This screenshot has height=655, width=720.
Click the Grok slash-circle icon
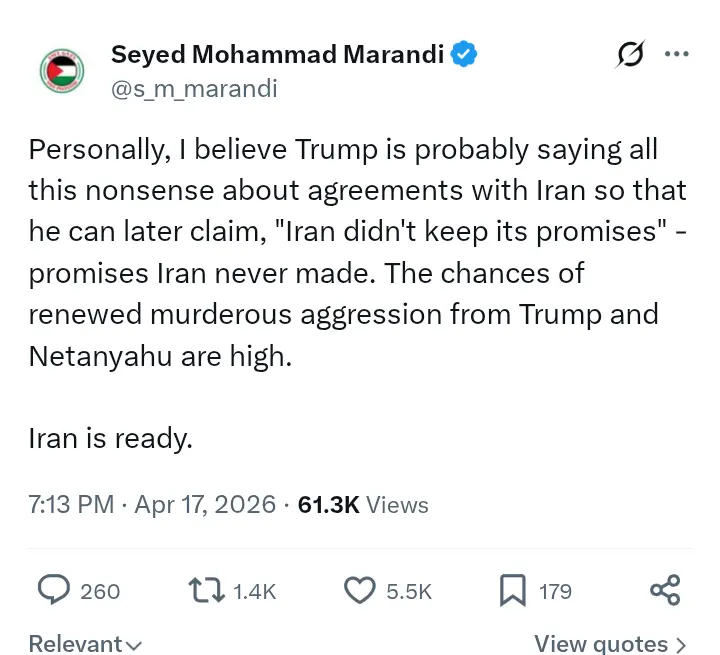click(630, 55)
